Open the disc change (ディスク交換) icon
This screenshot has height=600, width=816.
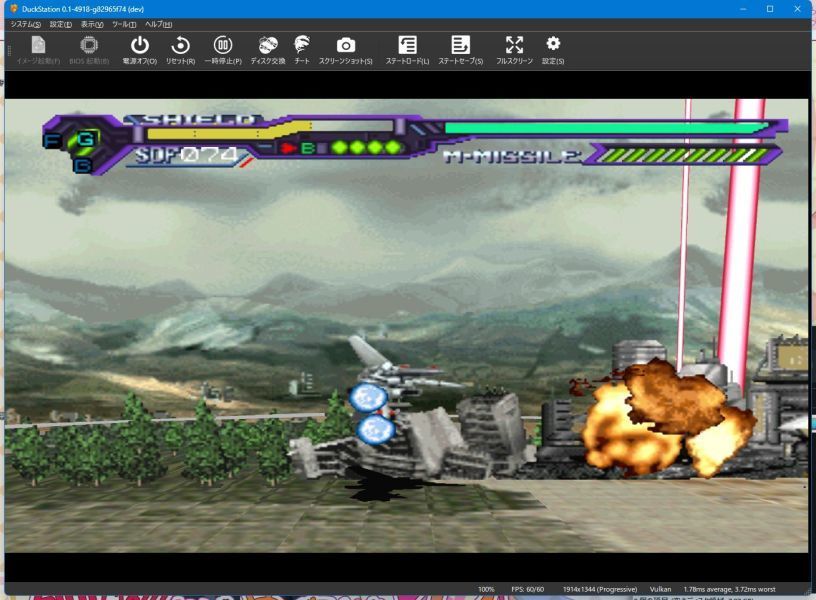coord(267,50)
